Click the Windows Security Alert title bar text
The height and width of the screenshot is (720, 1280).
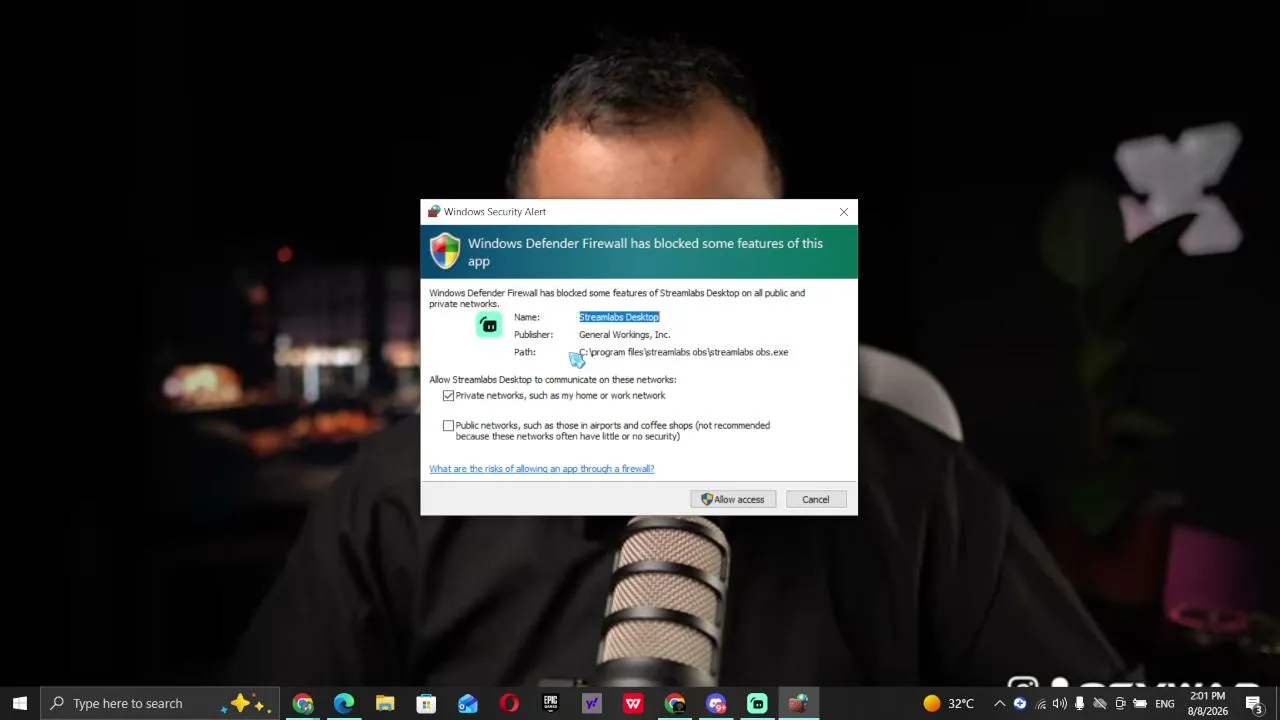pyautogui.click(x=495, y=212)
